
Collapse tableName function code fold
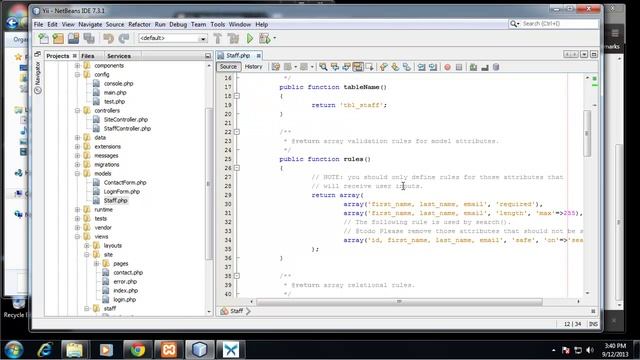click(237, 96)
